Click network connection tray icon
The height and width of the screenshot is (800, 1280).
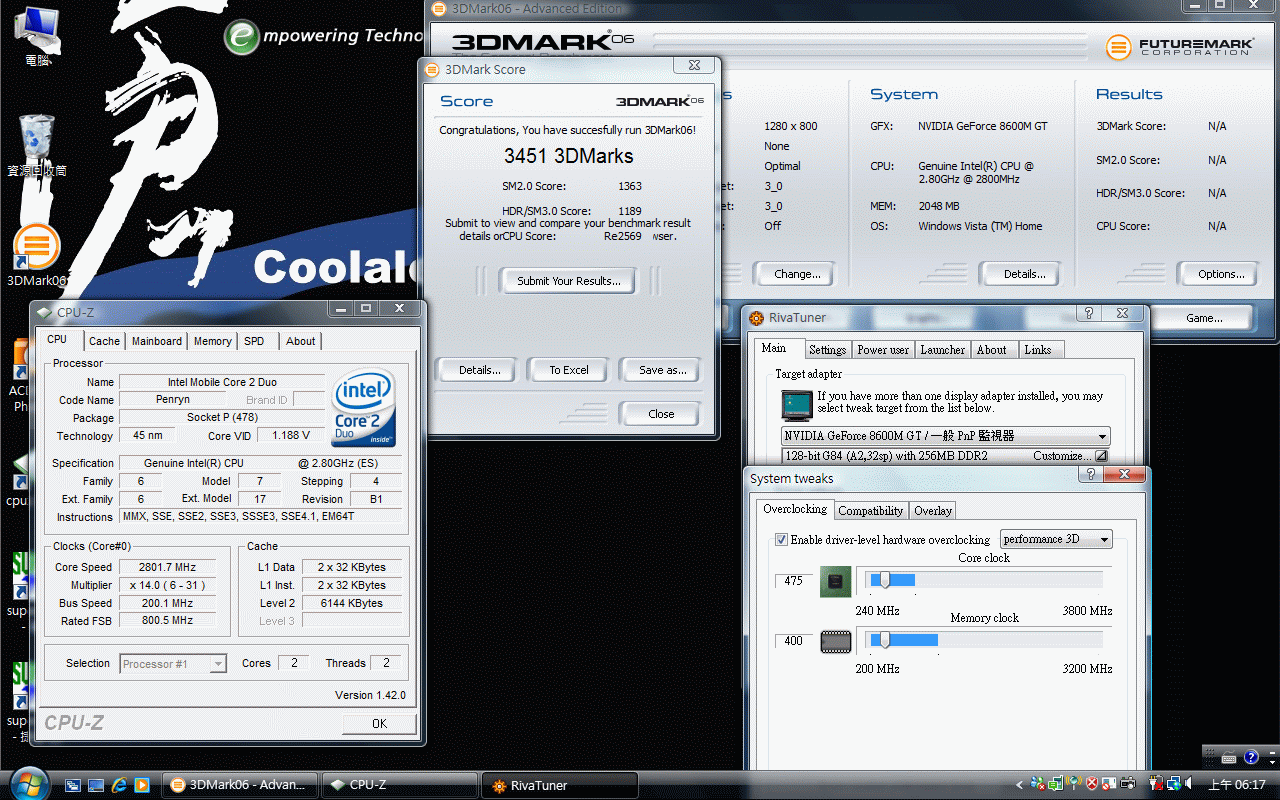click(1173, 785)
